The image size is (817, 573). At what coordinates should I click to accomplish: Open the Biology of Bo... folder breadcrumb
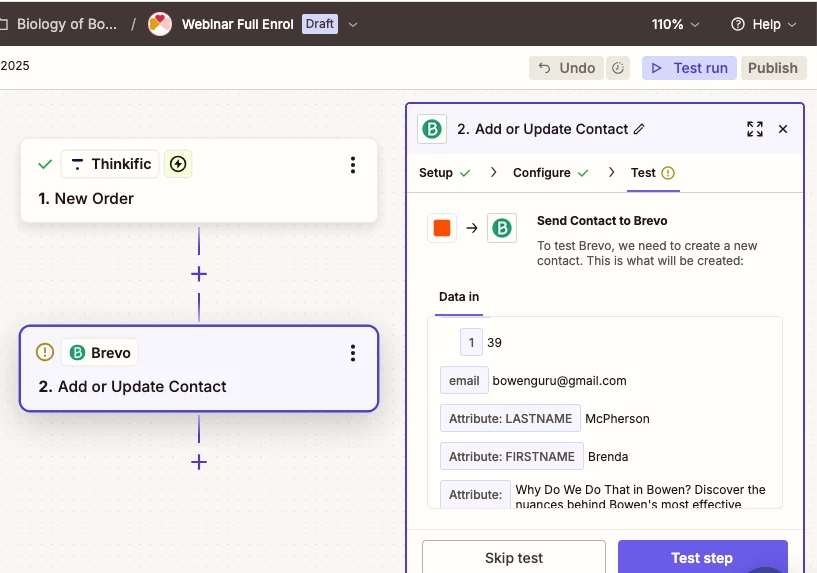[67, 24]
